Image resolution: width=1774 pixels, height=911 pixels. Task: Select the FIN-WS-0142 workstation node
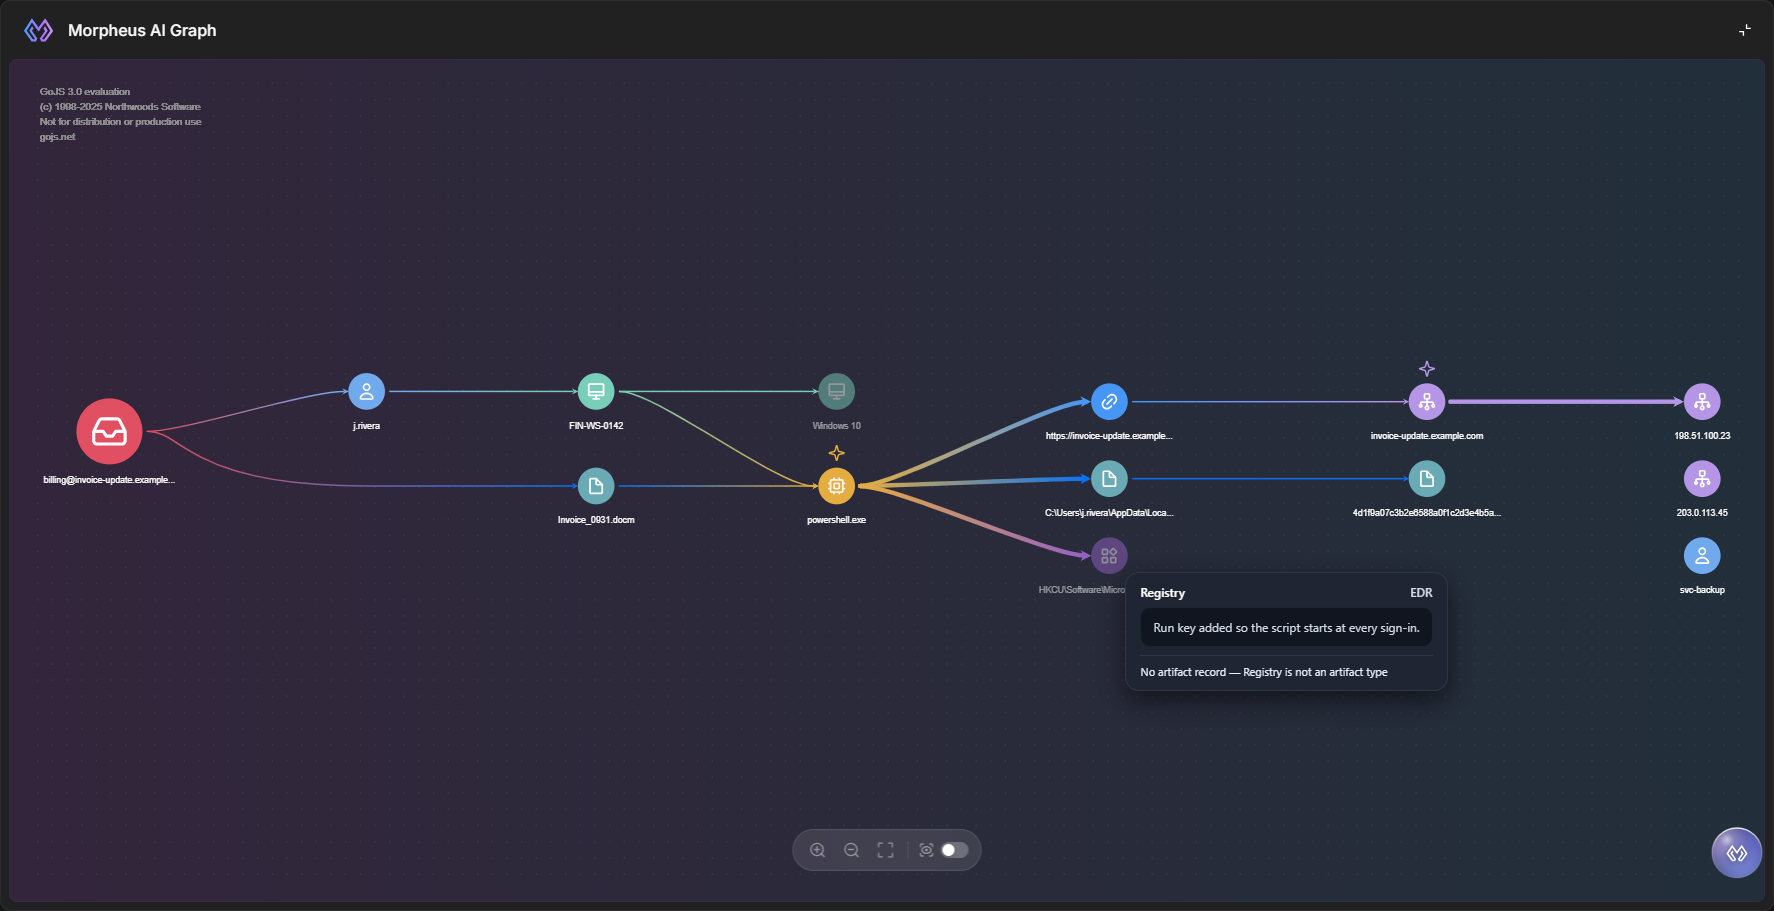(x=596, y=391)
